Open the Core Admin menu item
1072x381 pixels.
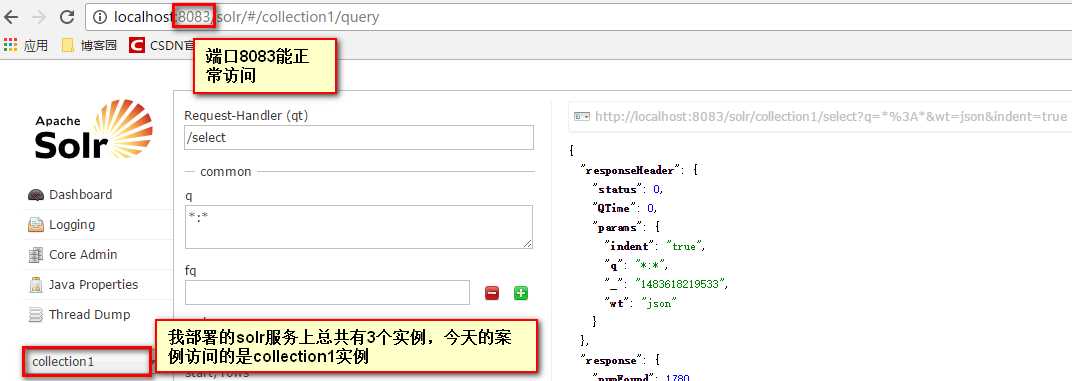(83, 254)
